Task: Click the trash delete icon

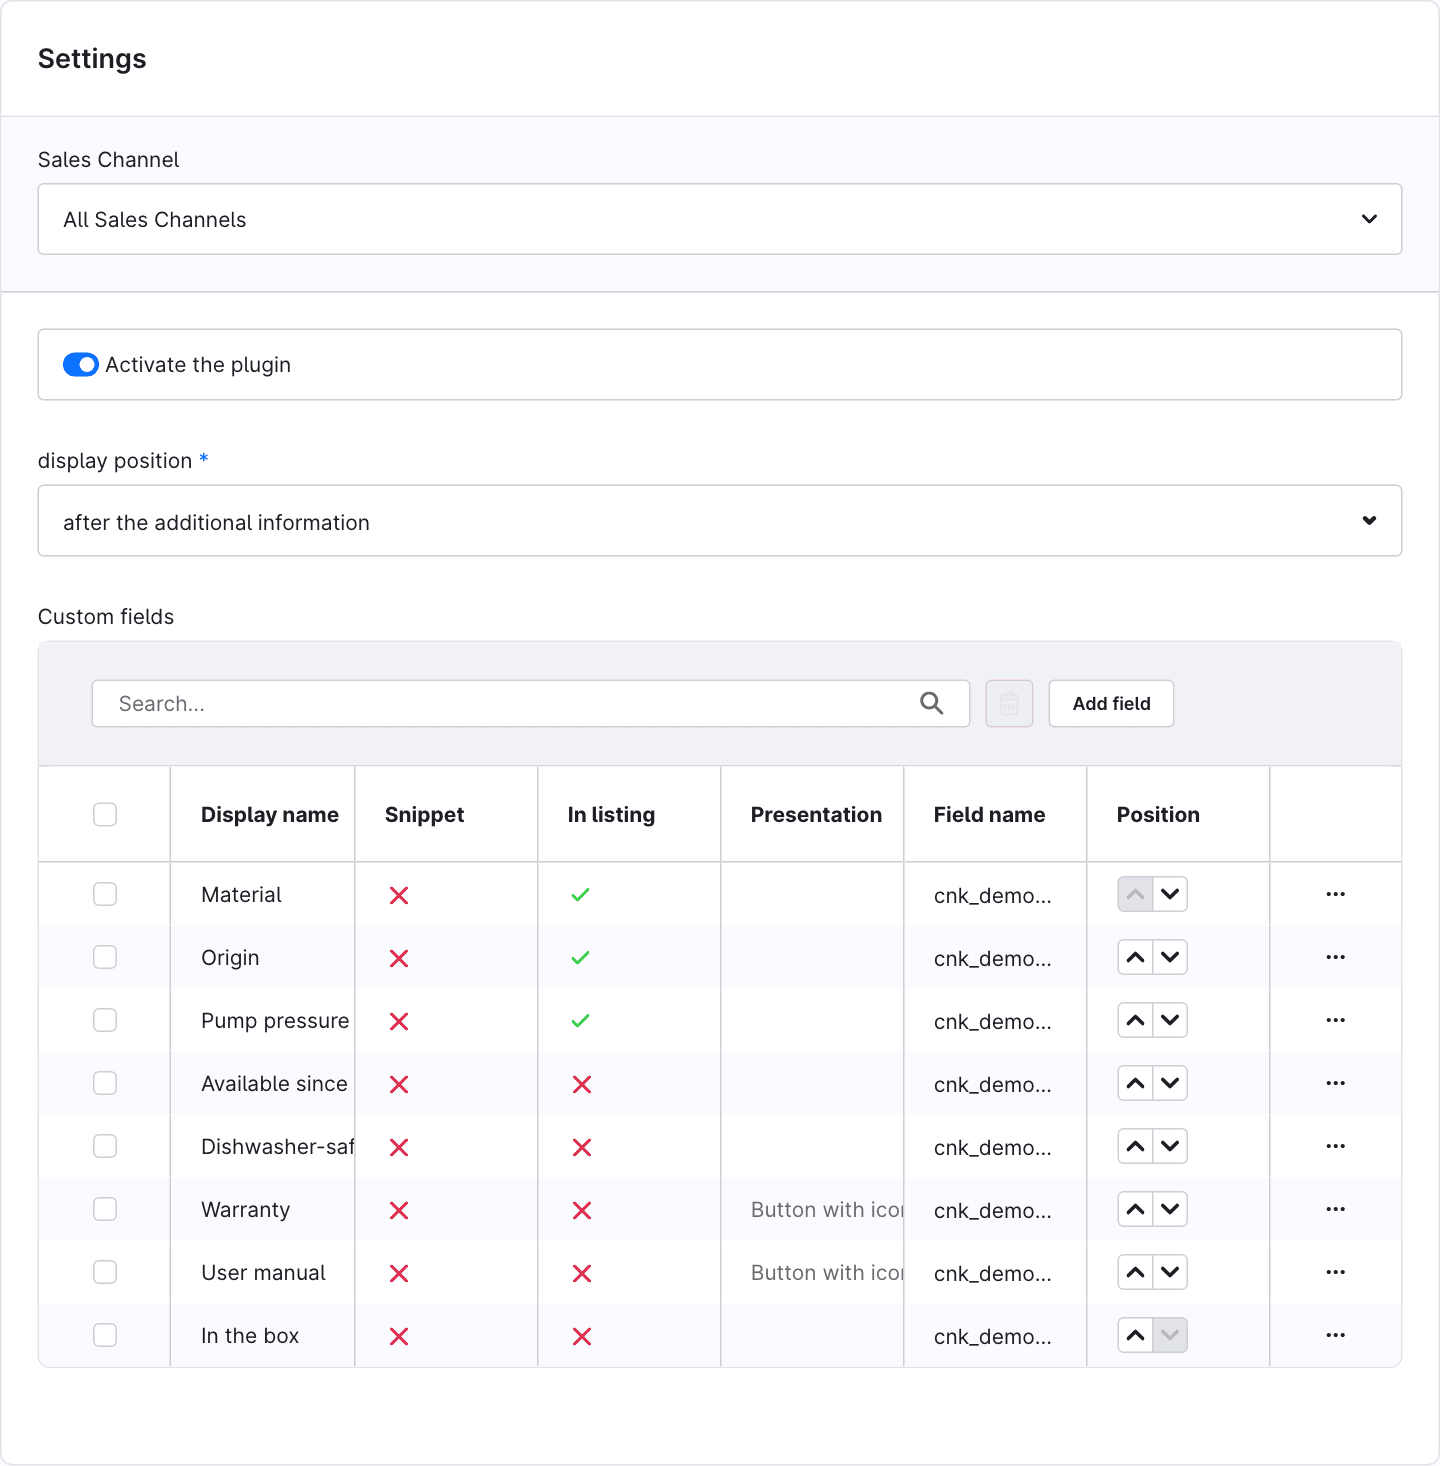Action: coord(1009,703)
